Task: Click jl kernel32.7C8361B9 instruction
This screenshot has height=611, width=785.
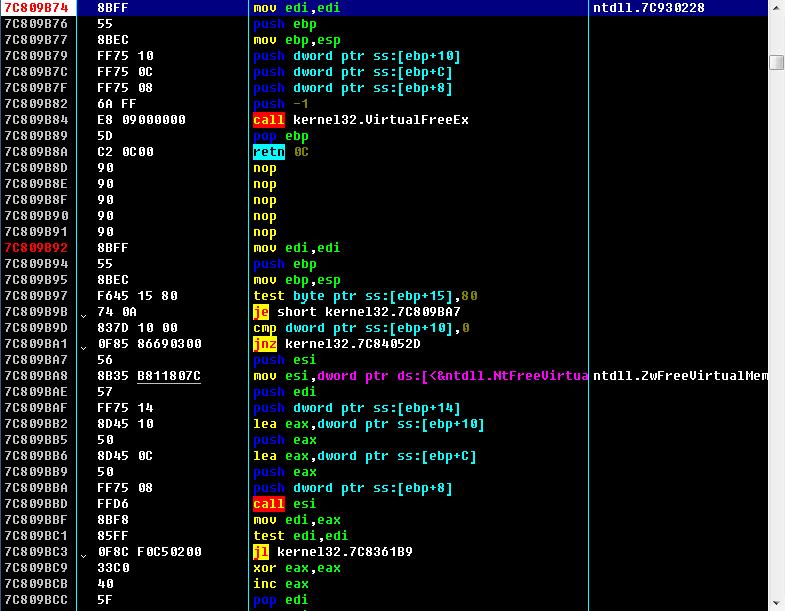Action: coord(332,552)
